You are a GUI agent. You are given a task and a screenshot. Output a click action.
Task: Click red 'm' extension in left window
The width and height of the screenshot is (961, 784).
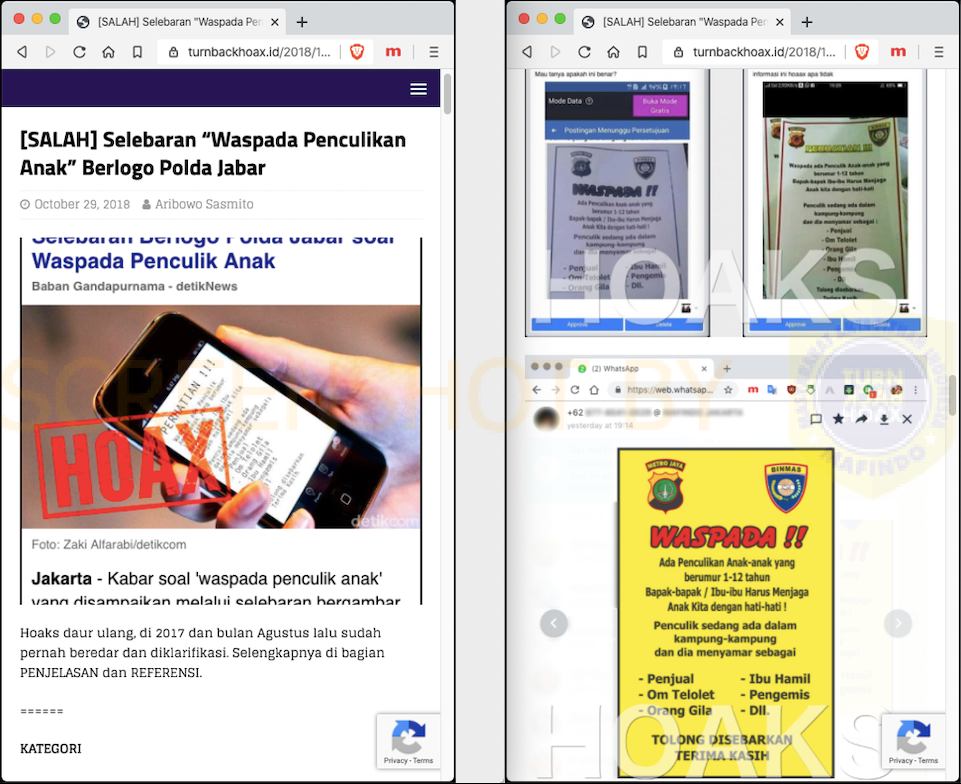coord(393,52)
